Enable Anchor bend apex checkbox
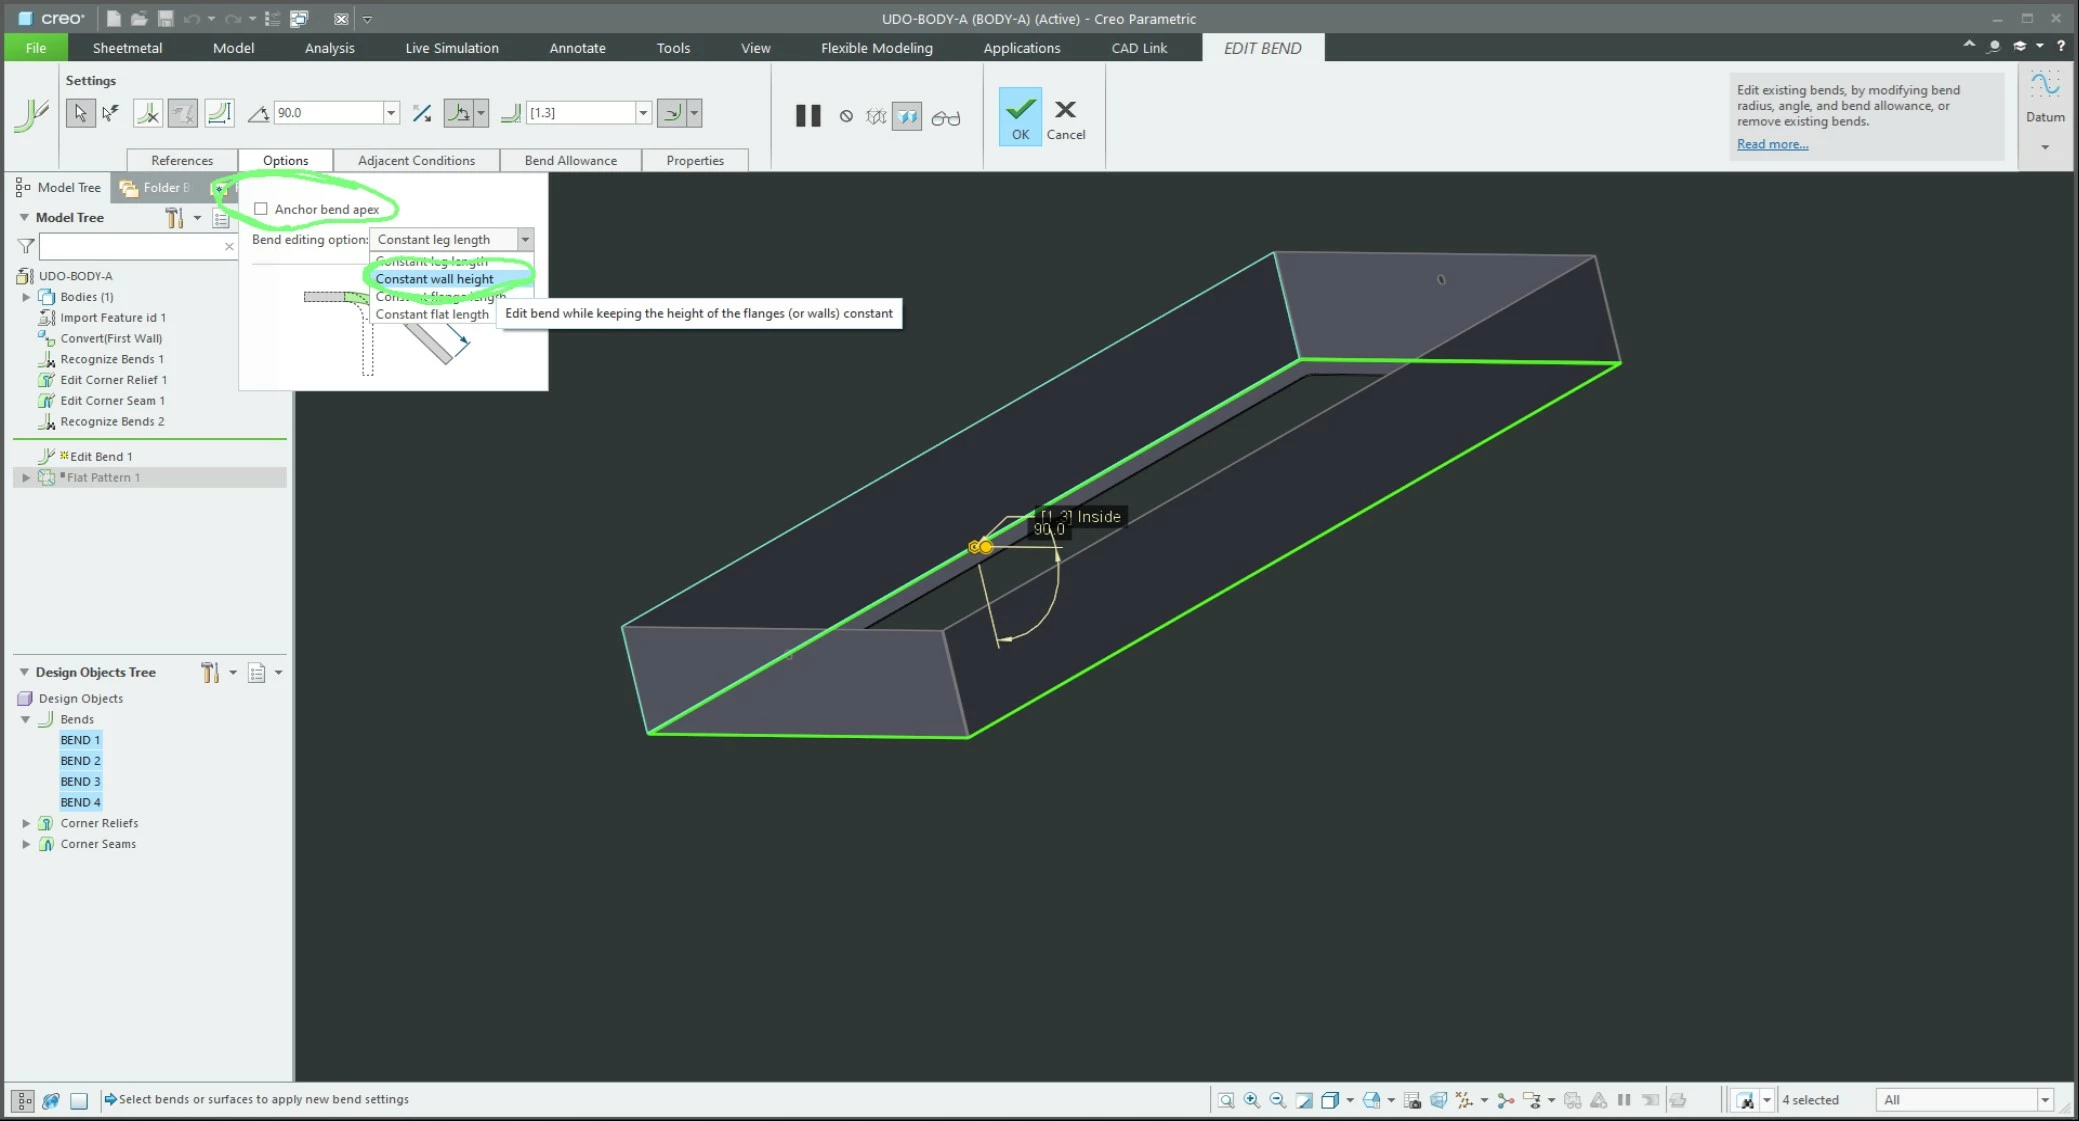Image resolution: width=2079 pixels, height=1121 pixels. coord(261,209)
